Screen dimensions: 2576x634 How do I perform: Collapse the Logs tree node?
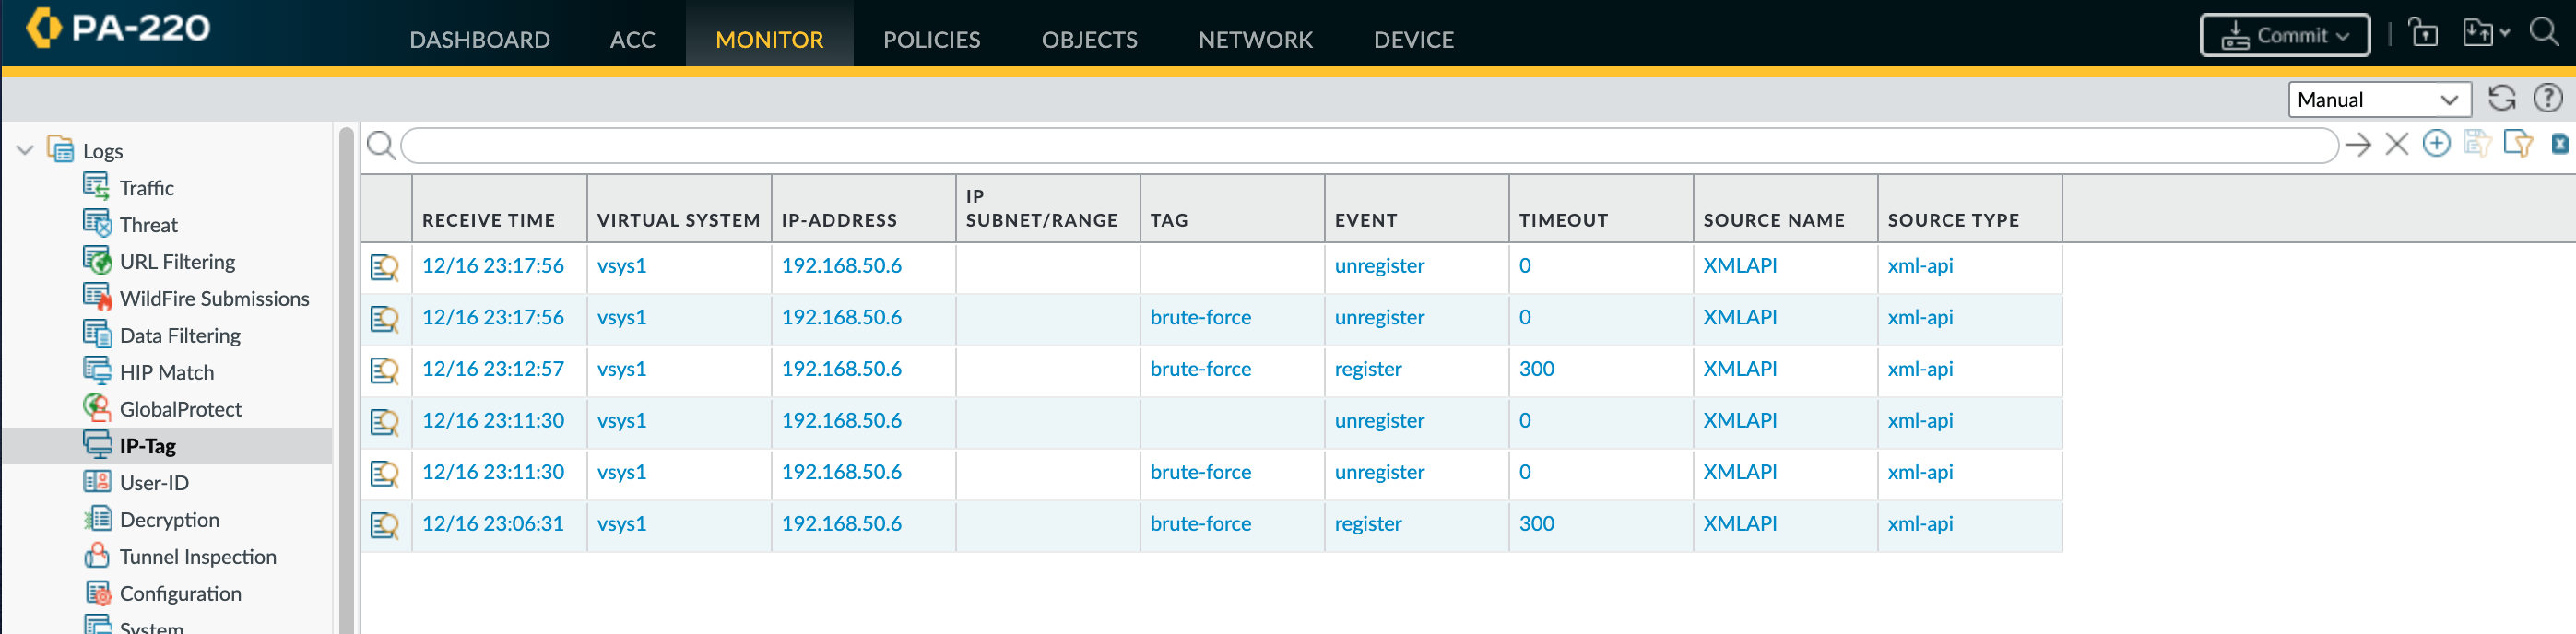coord(25,151)
